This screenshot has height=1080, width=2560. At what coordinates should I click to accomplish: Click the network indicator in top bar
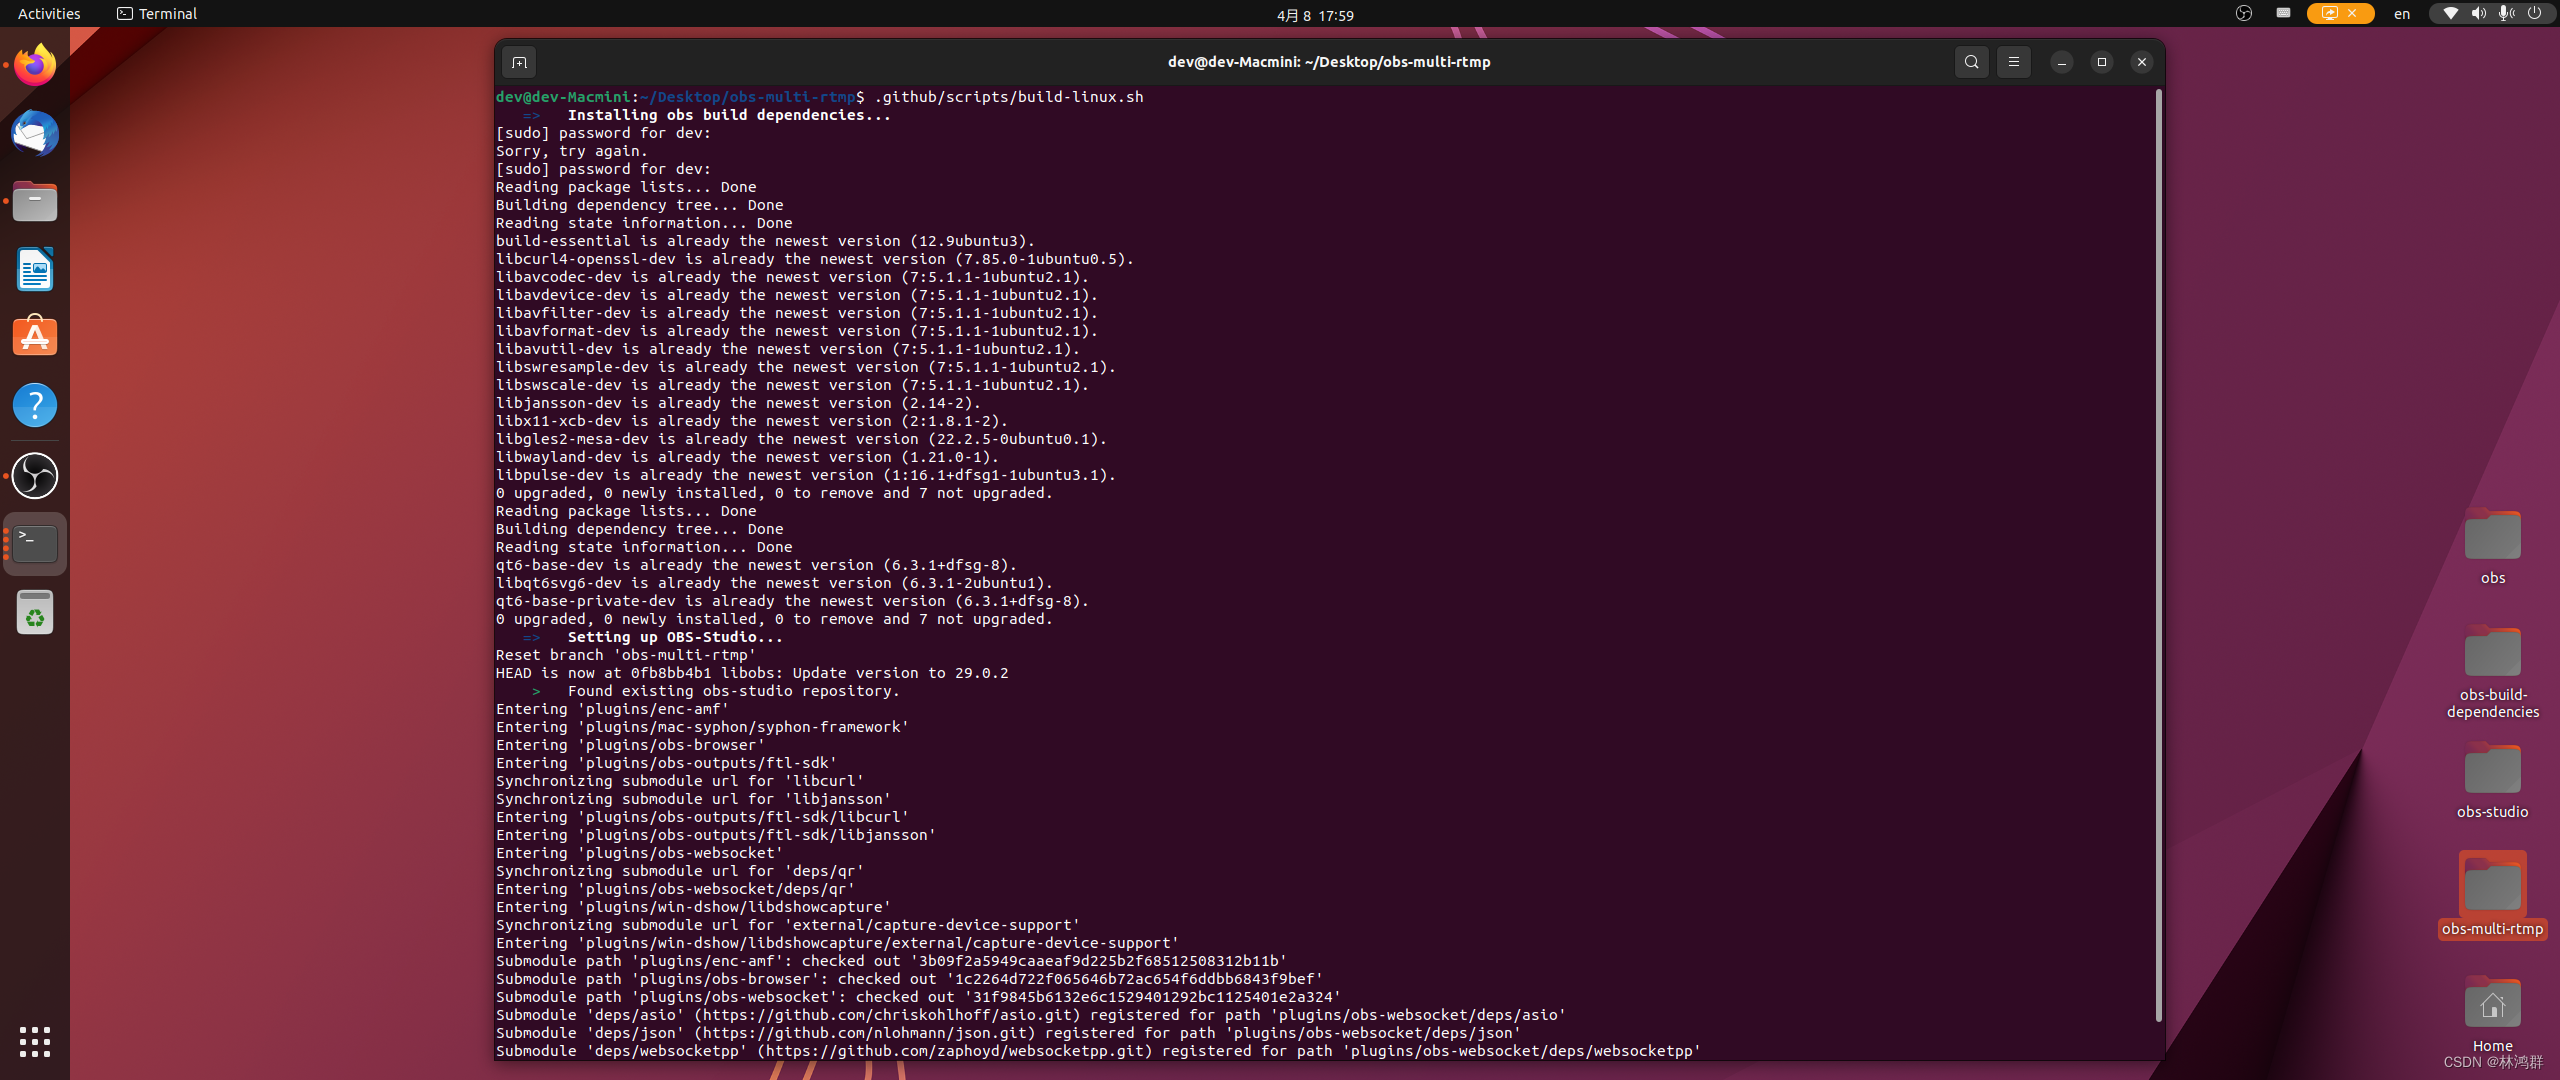coord(2450,14)
